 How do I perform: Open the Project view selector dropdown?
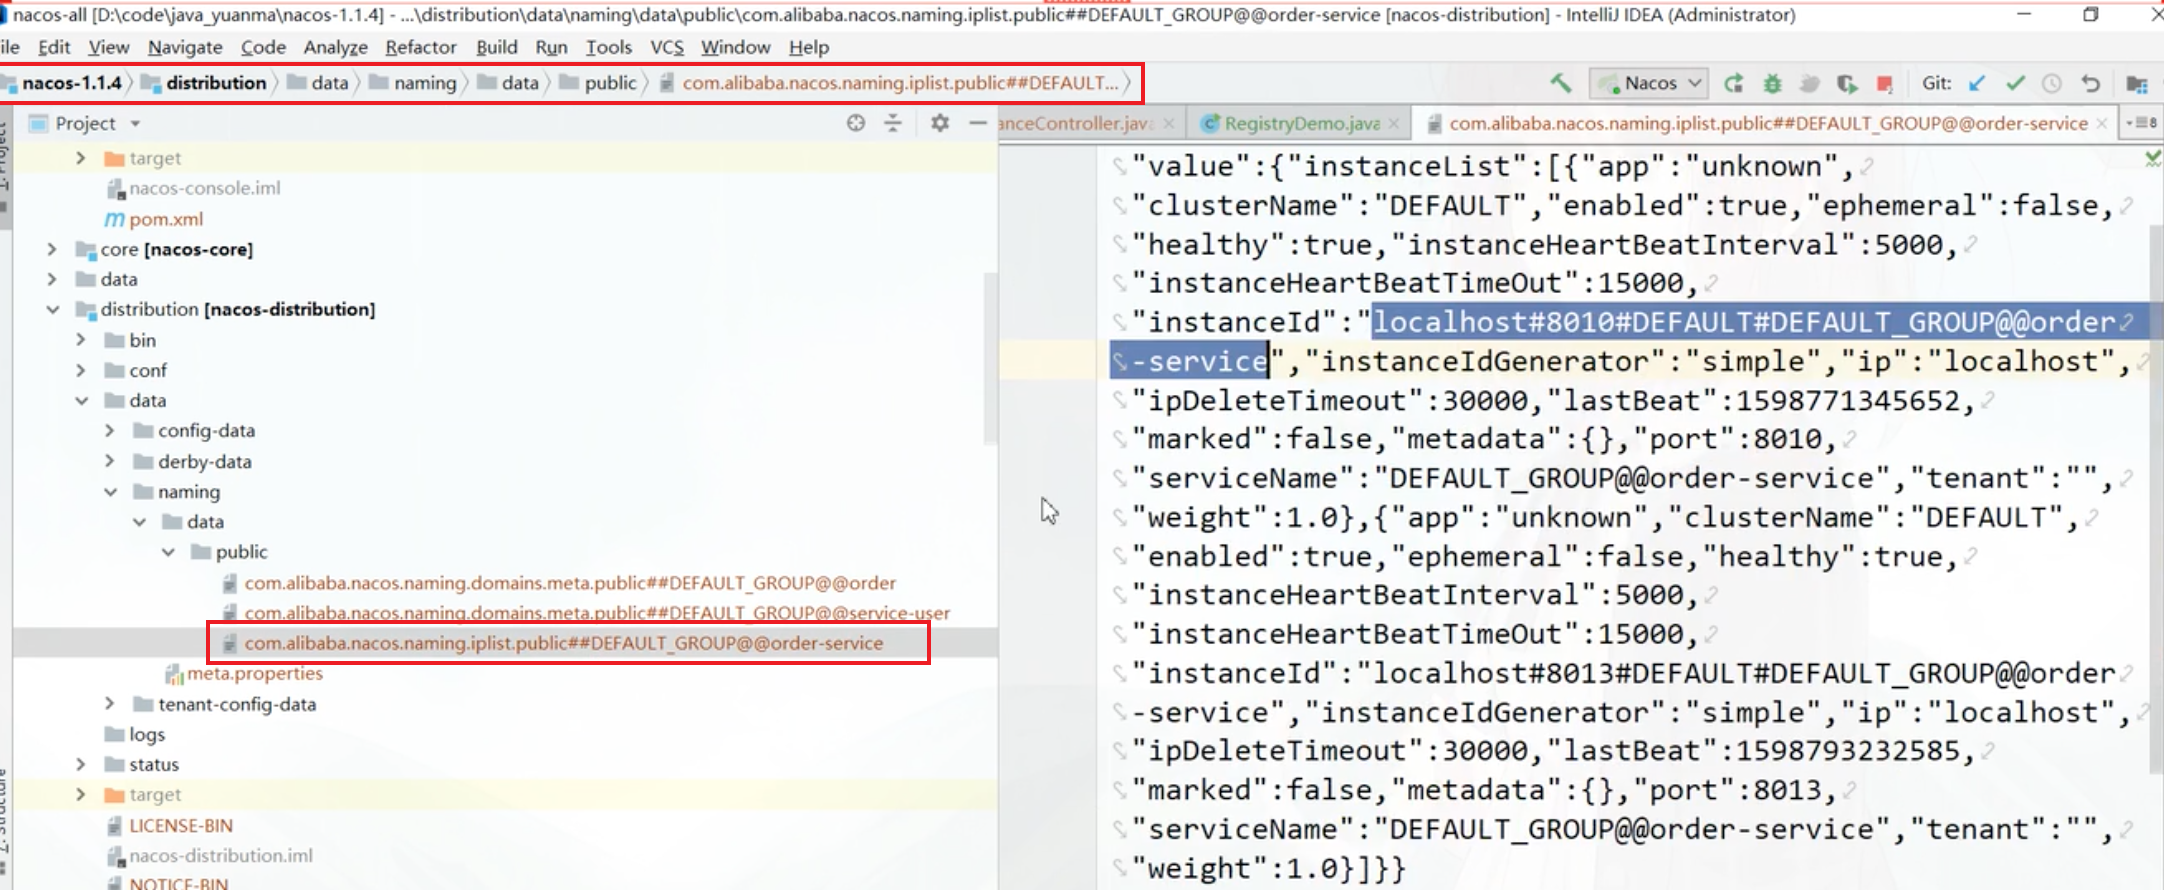coord(135,123)
